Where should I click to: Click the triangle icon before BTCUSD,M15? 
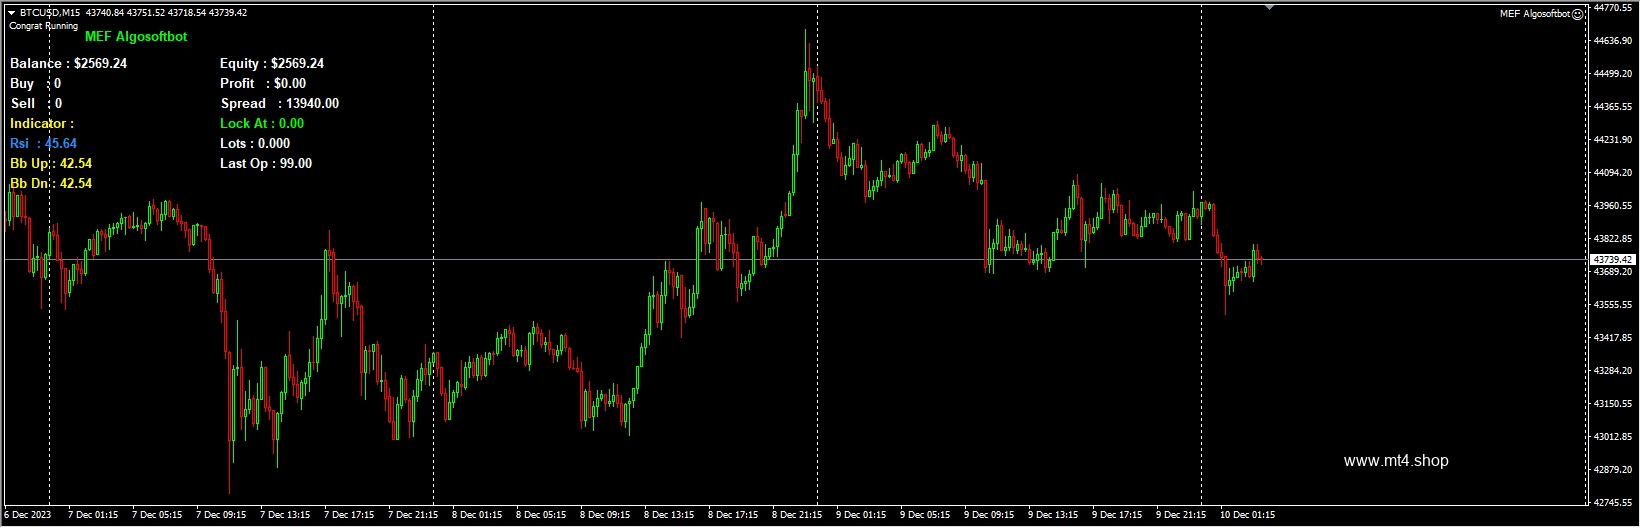click(x=12, y=13)
